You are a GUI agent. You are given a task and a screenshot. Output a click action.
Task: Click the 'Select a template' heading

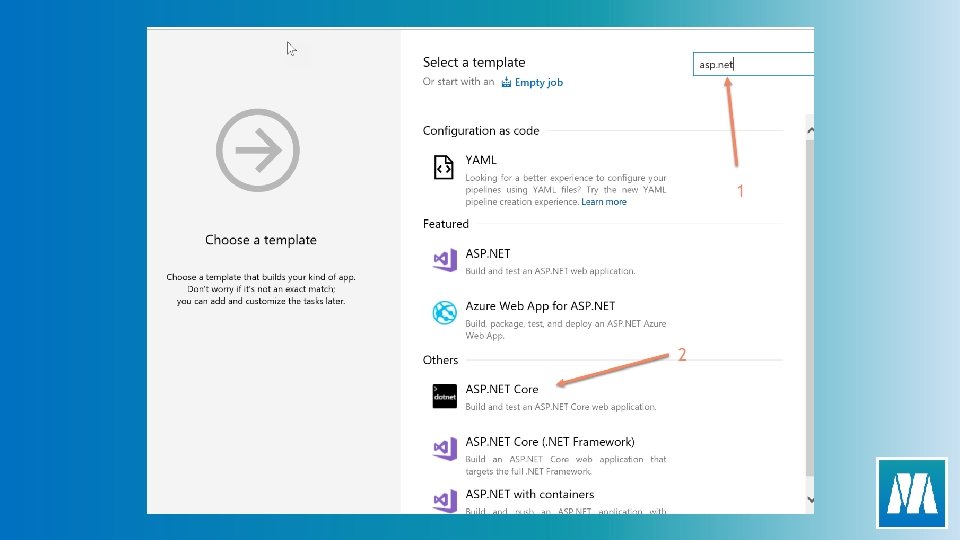[474, 62]
